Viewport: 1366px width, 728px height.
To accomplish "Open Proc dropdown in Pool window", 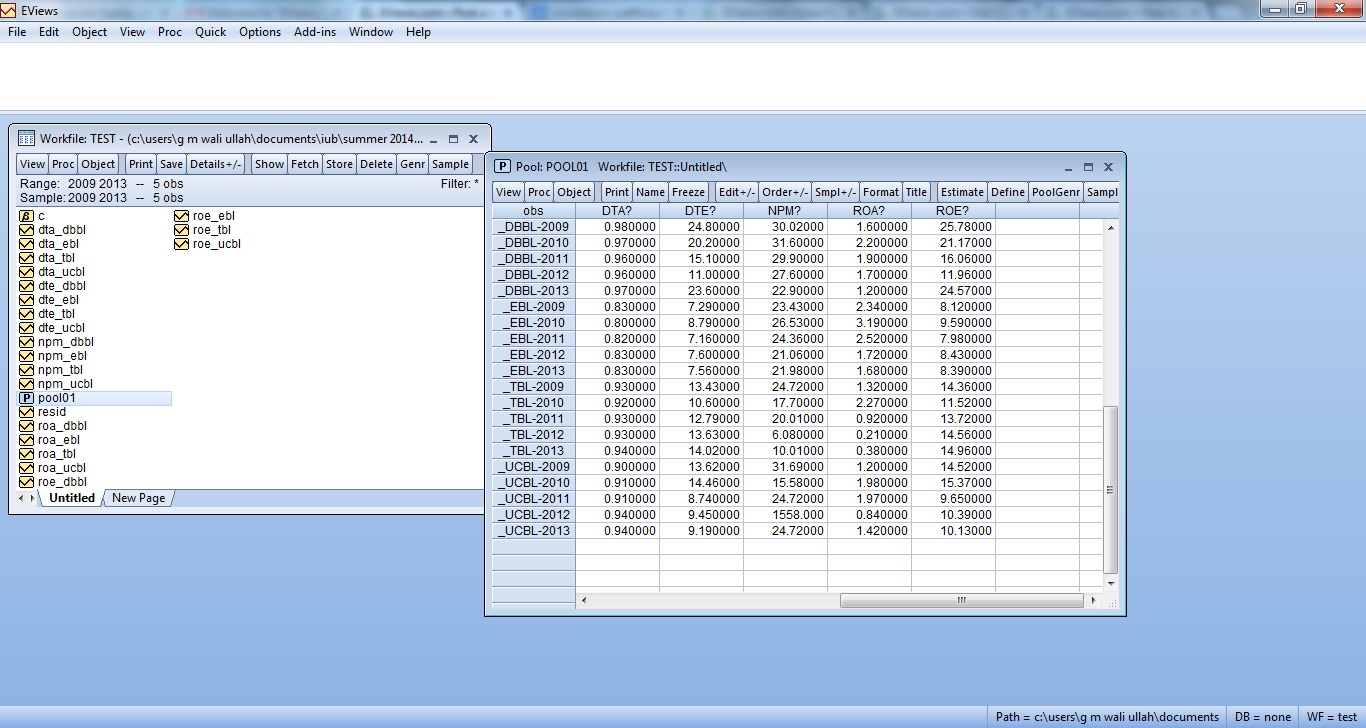I will point(539,192).
